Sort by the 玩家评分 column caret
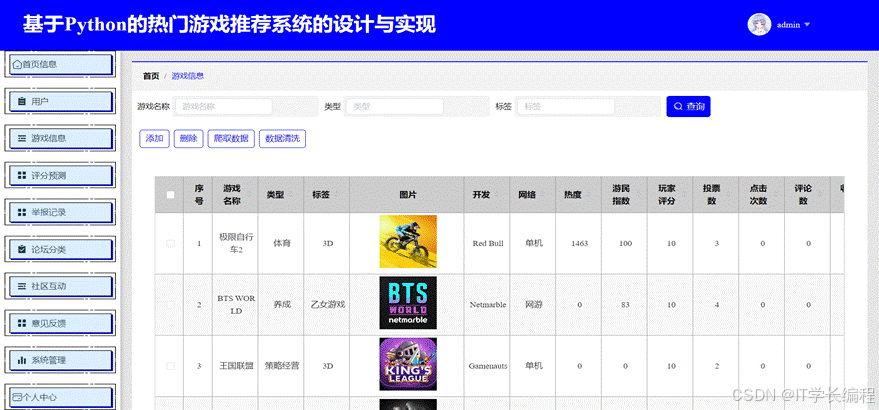 [x=683, y=195]
